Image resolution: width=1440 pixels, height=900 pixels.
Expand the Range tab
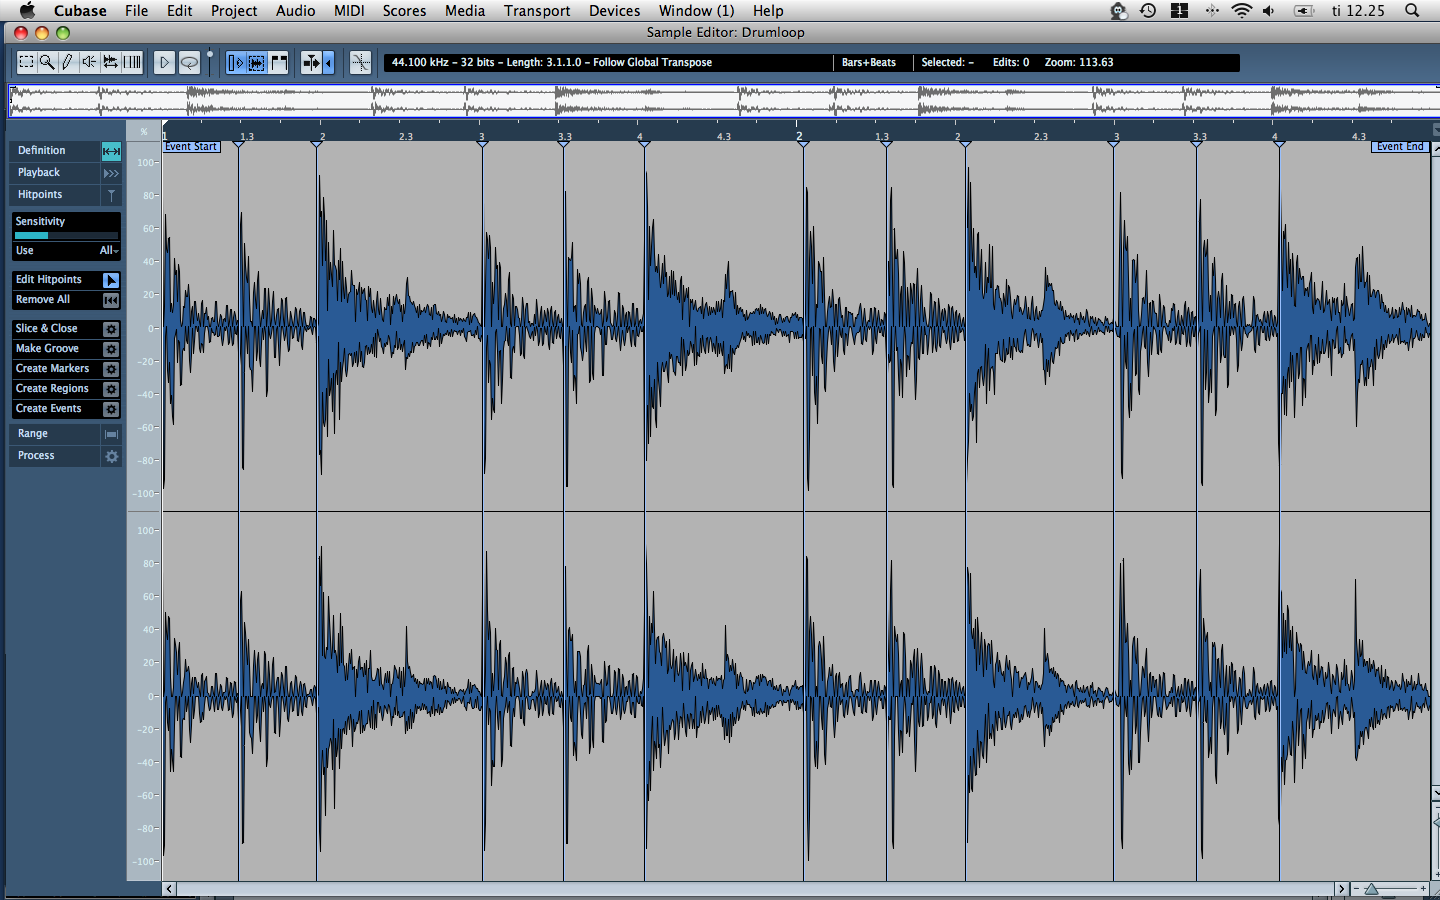click(x=55, y=434)
